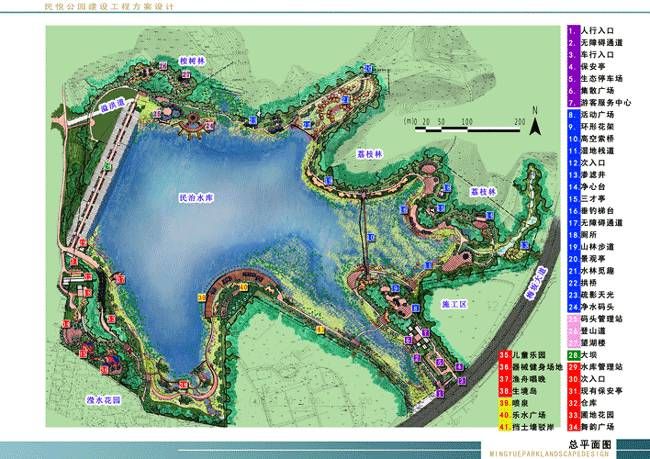Click legend entry 生态停车场

coord(595,79)
